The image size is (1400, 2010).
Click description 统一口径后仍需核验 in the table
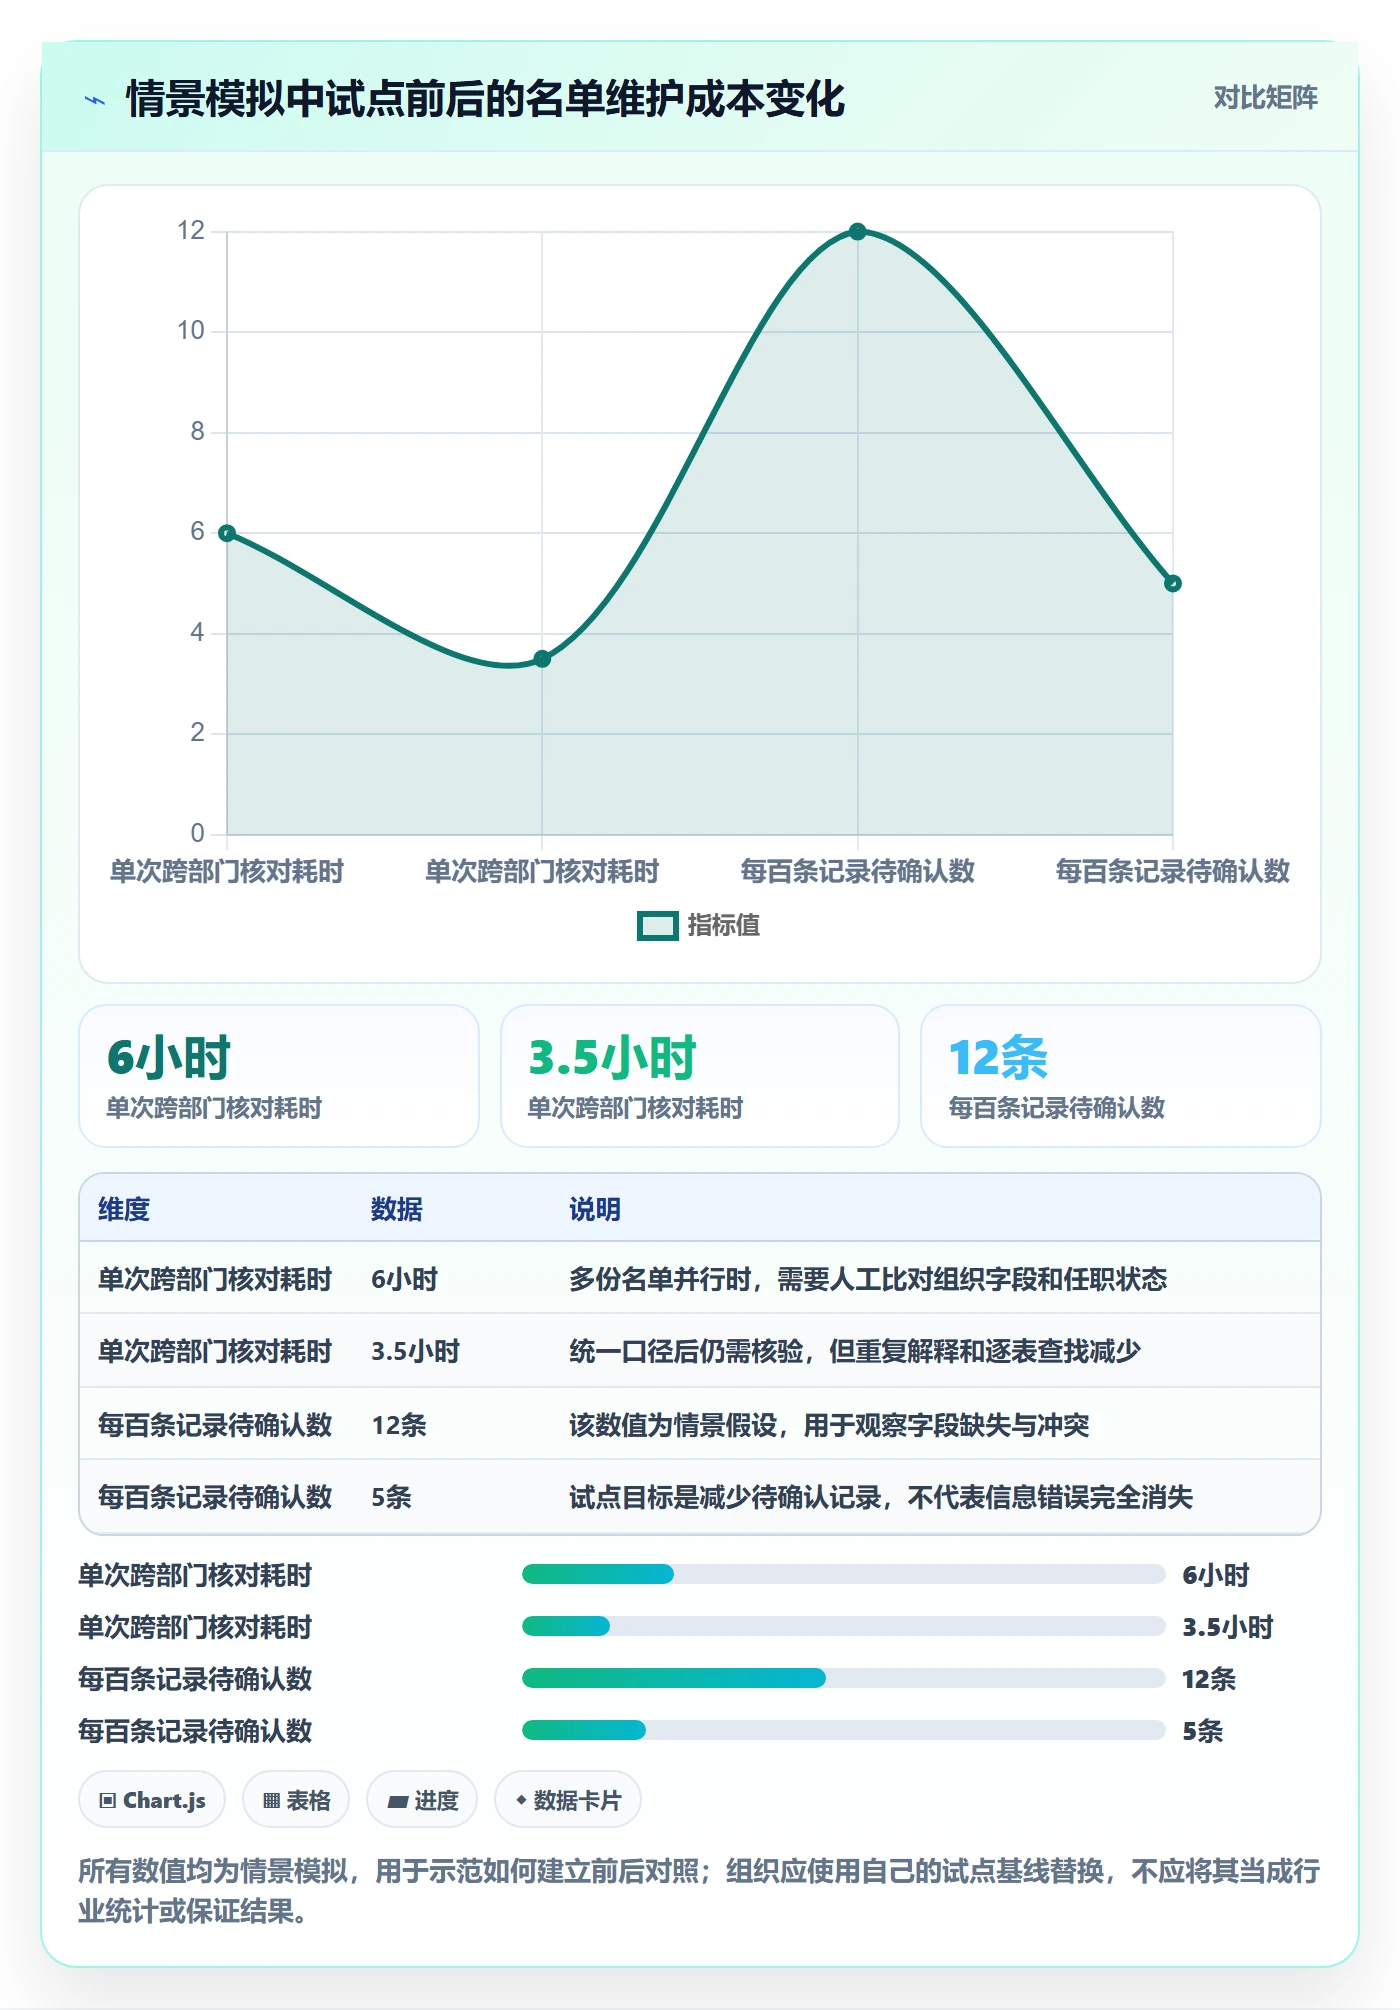pos(855,1351)
